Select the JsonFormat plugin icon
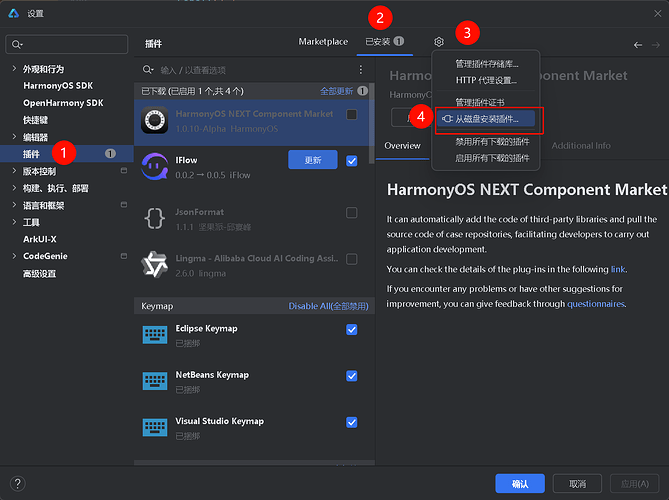 [x=154, y=217]
